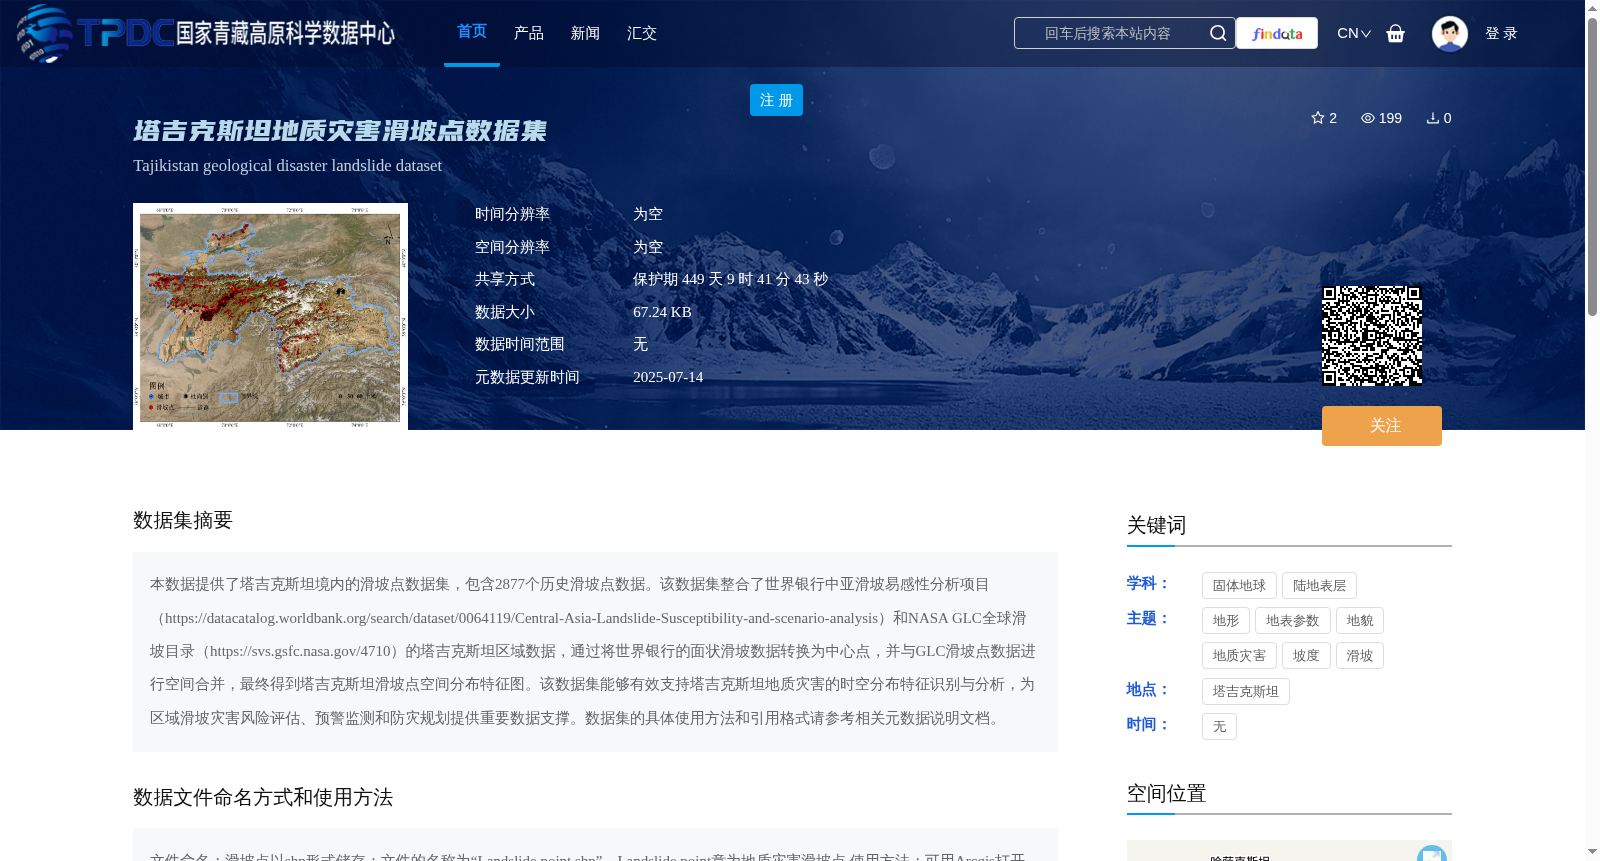1600x861 pixels.
Task: Click the 保护期 449 天 countdown text
Action: click(730, 279)
